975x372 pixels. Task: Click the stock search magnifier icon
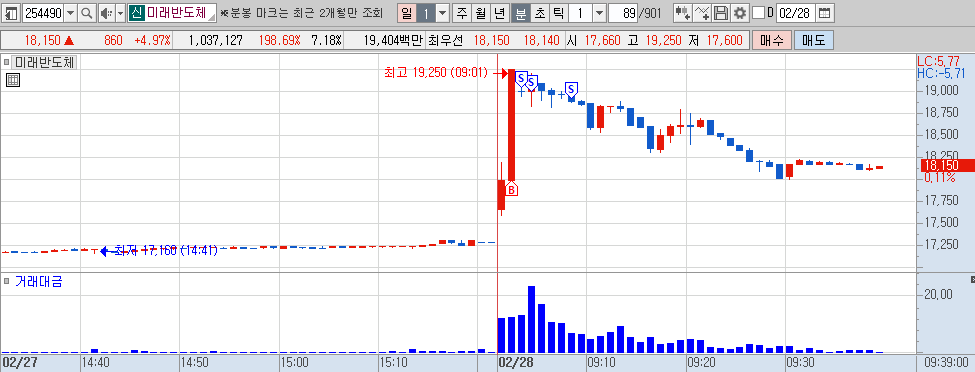(86, 12)
